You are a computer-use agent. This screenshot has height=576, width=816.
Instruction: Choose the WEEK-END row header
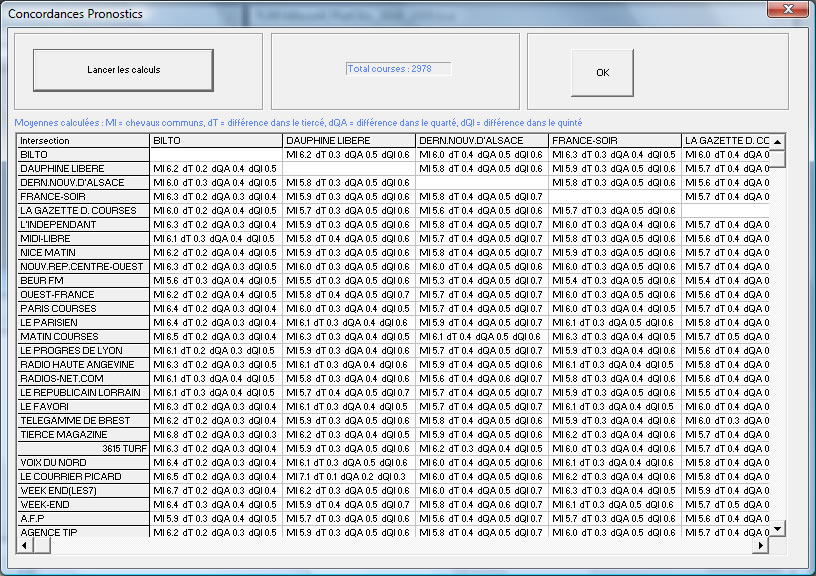pyautogui.click(x=83, y=505)
